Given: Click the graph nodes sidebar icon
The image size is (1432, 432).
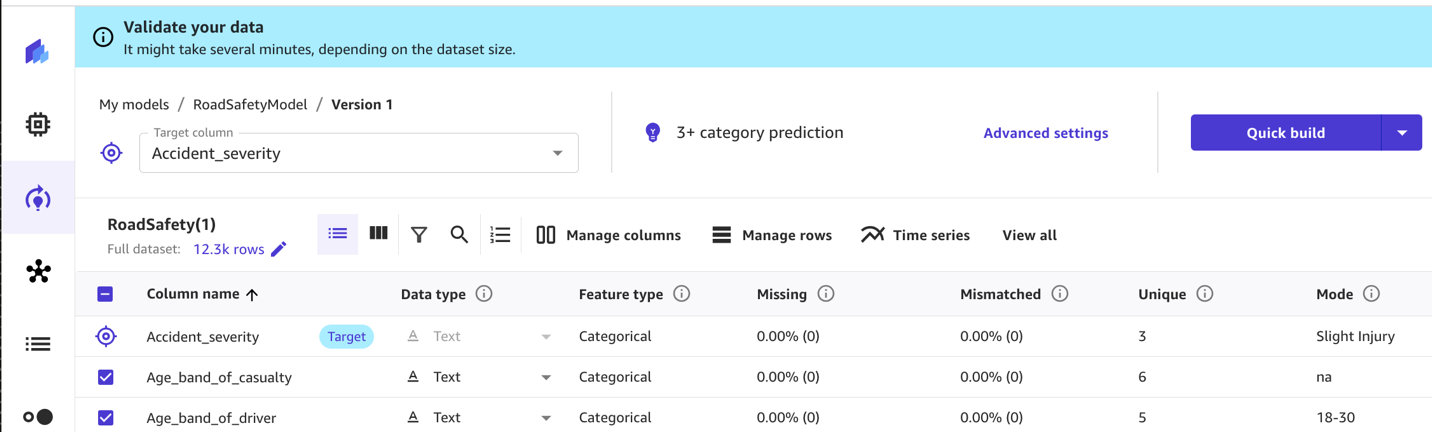Looking at the screenshot, I should (38, 271).
